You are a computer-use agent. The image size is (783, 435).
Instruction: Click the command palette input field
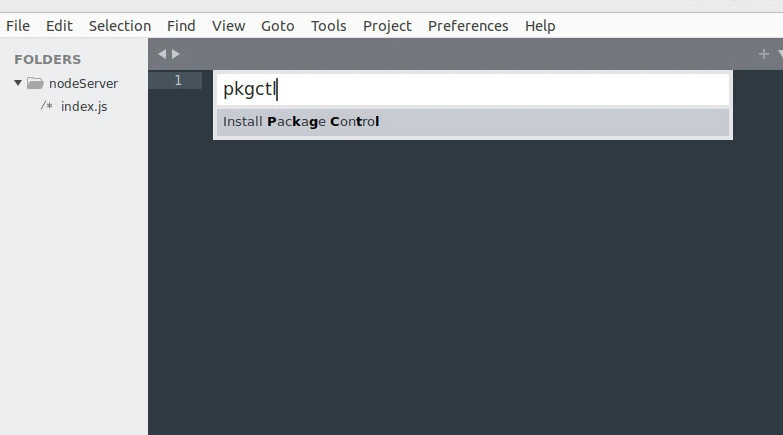[x=472, y=89]
